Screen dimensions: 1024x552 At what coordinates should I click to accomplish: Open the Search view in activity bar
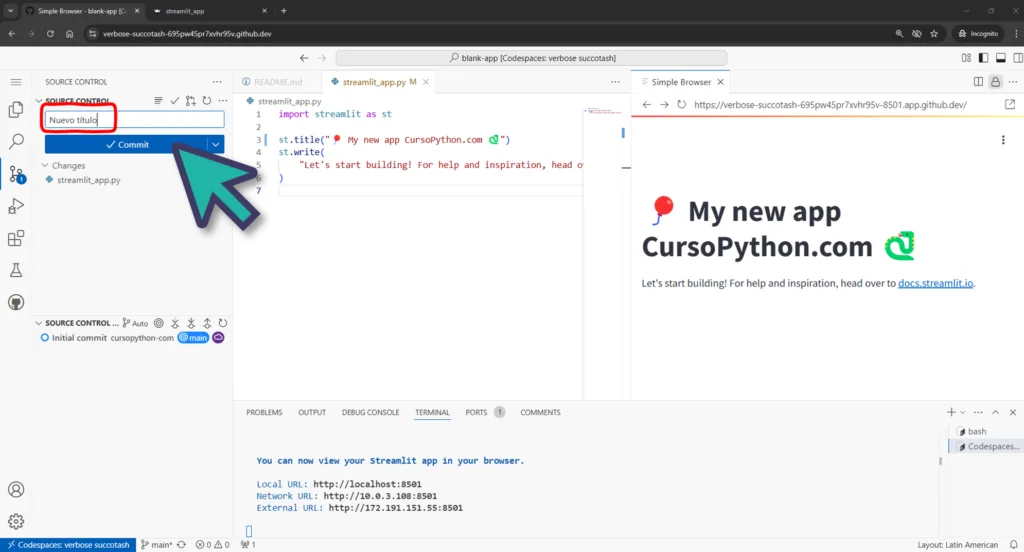(16, 141)
